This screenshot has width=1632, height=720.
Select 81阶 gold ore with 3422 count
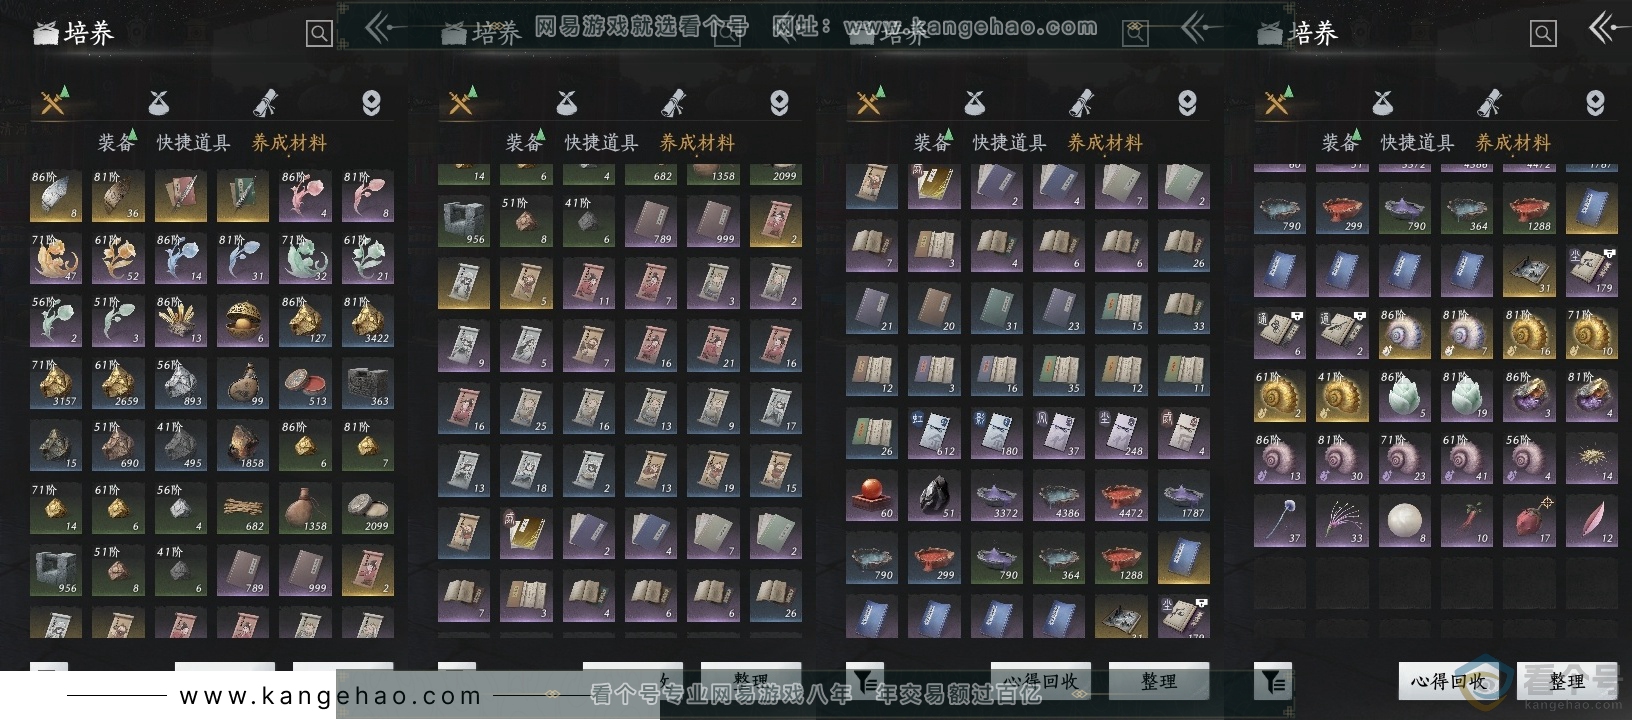click(367, 320)
